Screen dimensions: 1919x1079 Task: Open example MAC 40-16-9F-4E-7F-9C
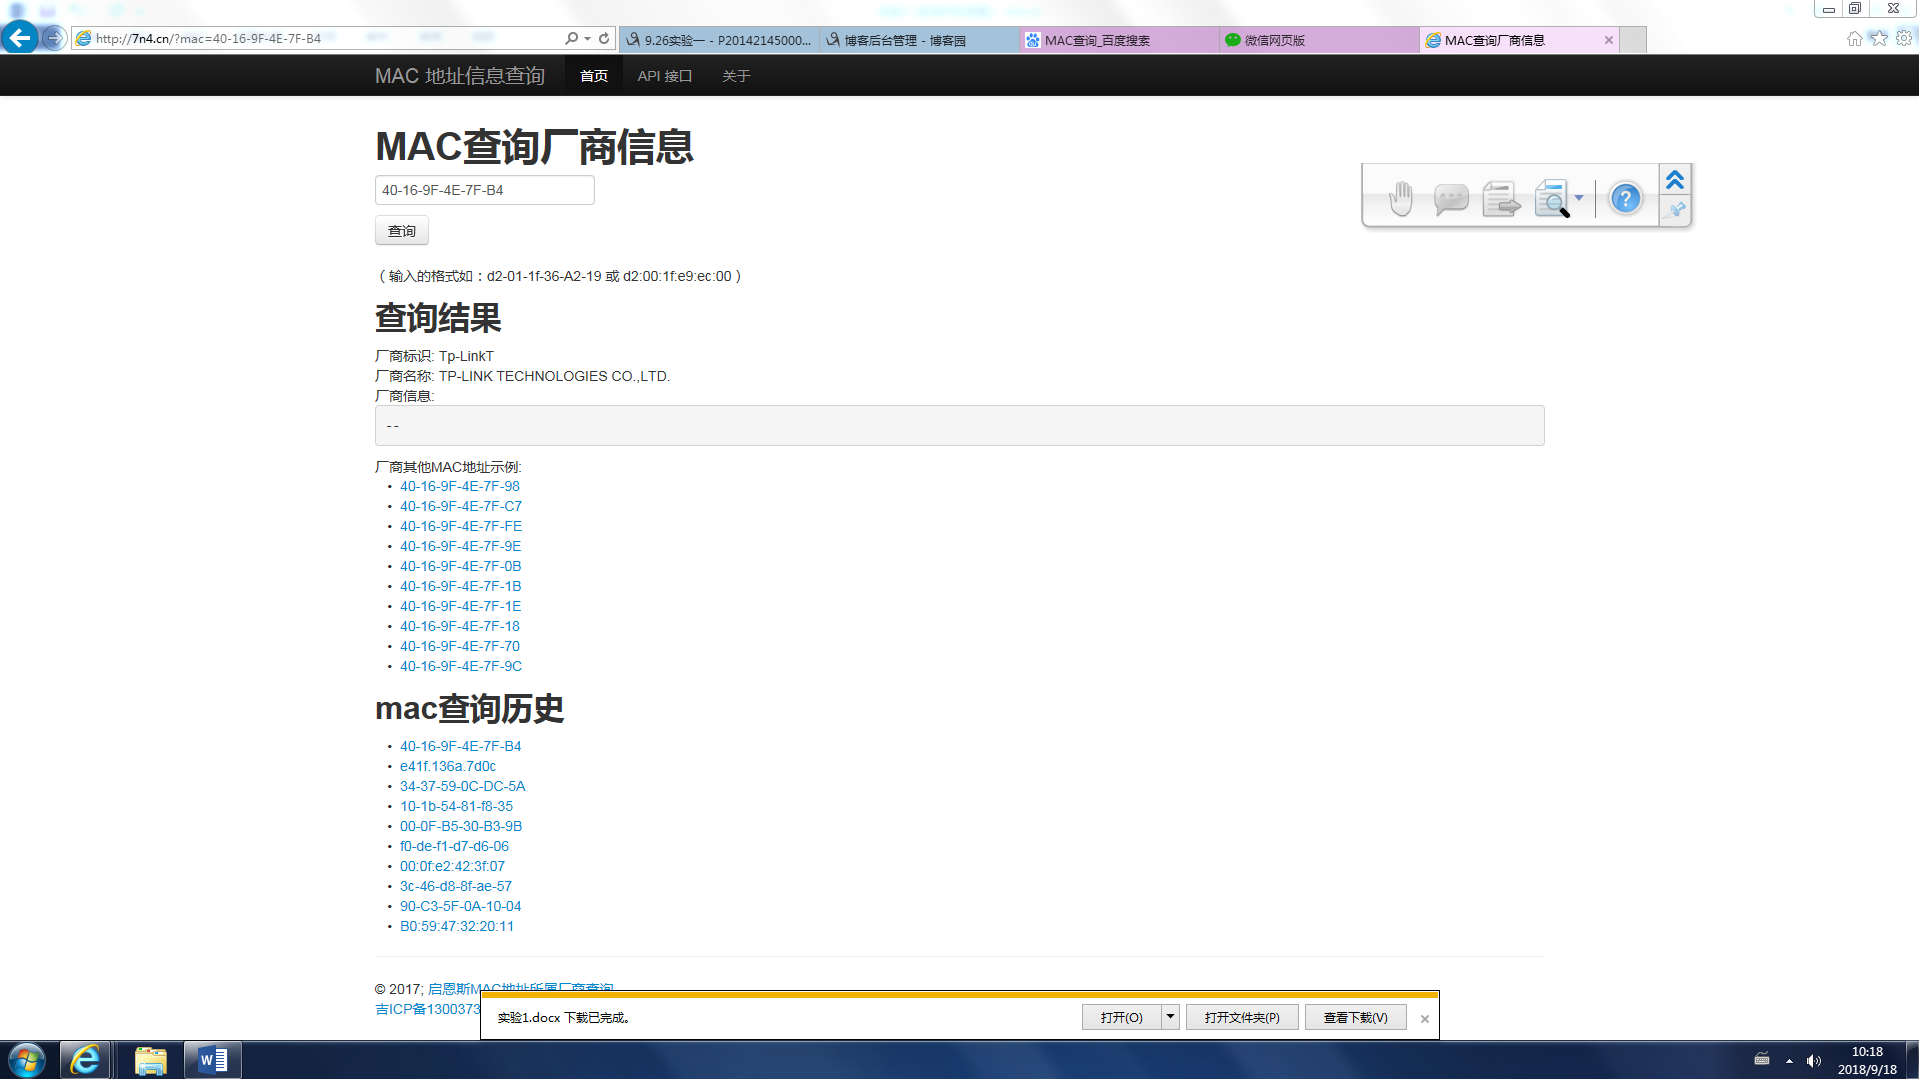pyautogui.click(x=461, y=667)
